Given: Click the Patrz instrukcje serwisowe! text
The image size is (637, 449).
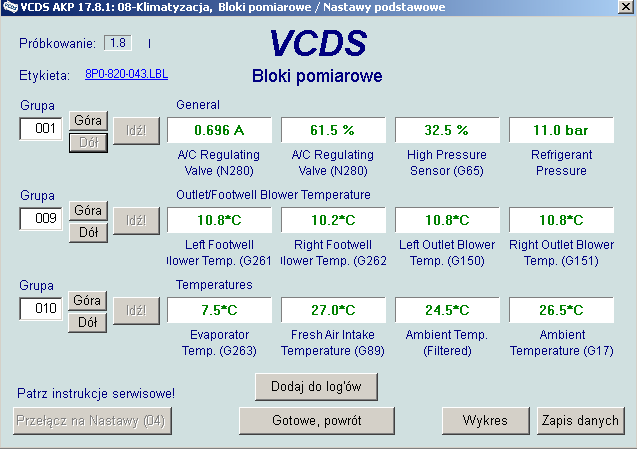Looking at the screenshot, I should (x=96, y=393).
